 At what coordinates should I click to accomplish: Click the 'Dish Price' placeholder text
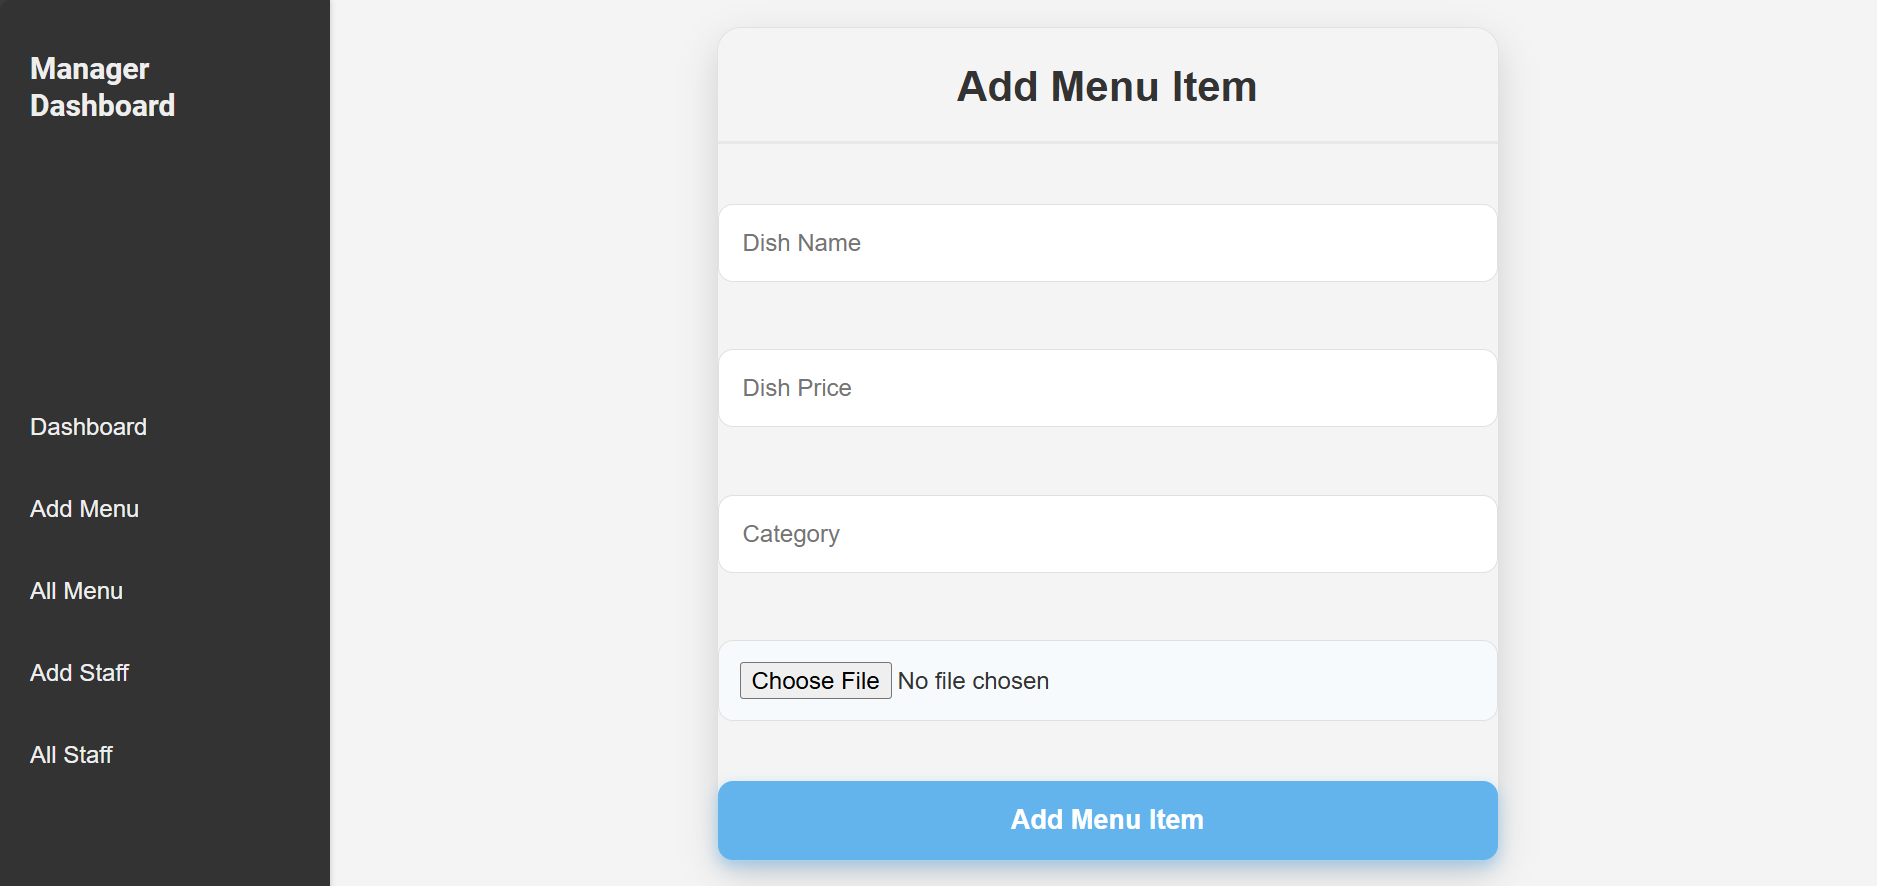(x=797, y=388)
